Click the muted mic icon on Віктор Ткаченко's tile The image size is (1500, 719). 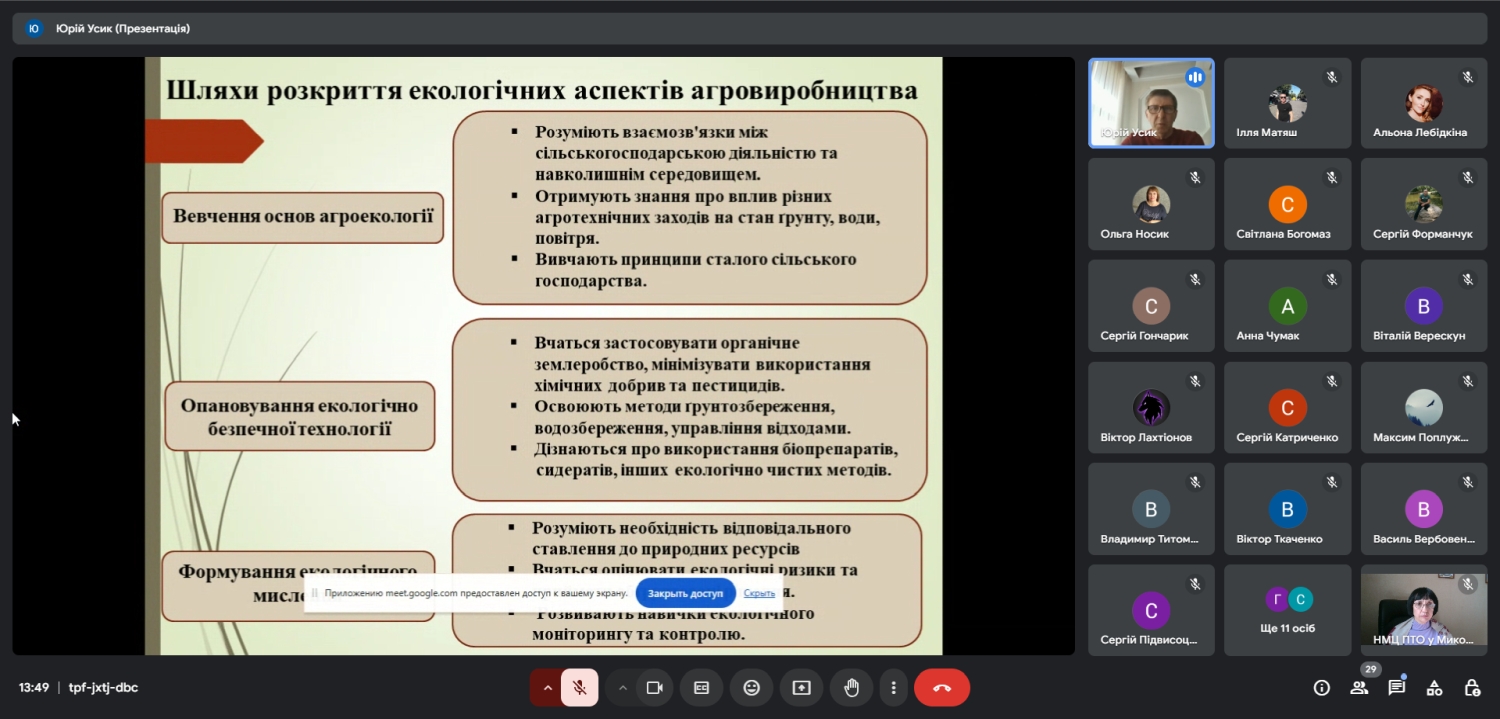click(1331, 482)
